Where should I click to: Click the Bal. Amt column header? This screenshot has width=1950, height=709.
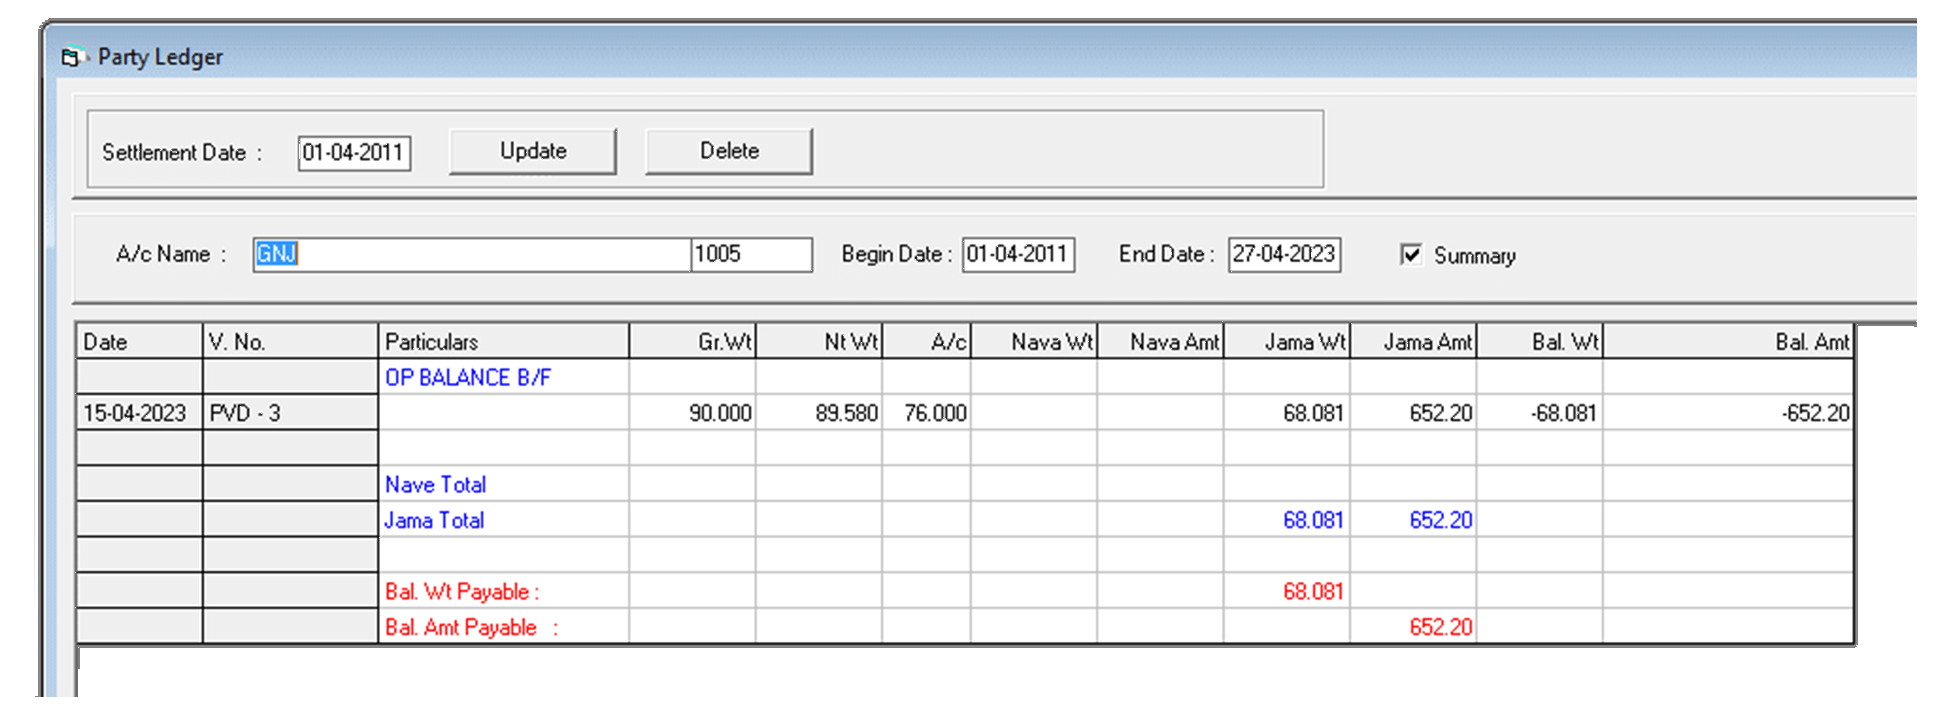pos(1728,342)
